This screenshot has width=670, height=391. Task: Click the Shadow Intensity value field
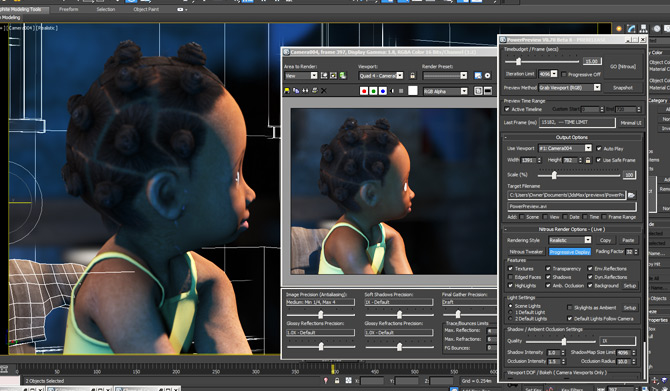pyautogui.click(x=552, y=353)
